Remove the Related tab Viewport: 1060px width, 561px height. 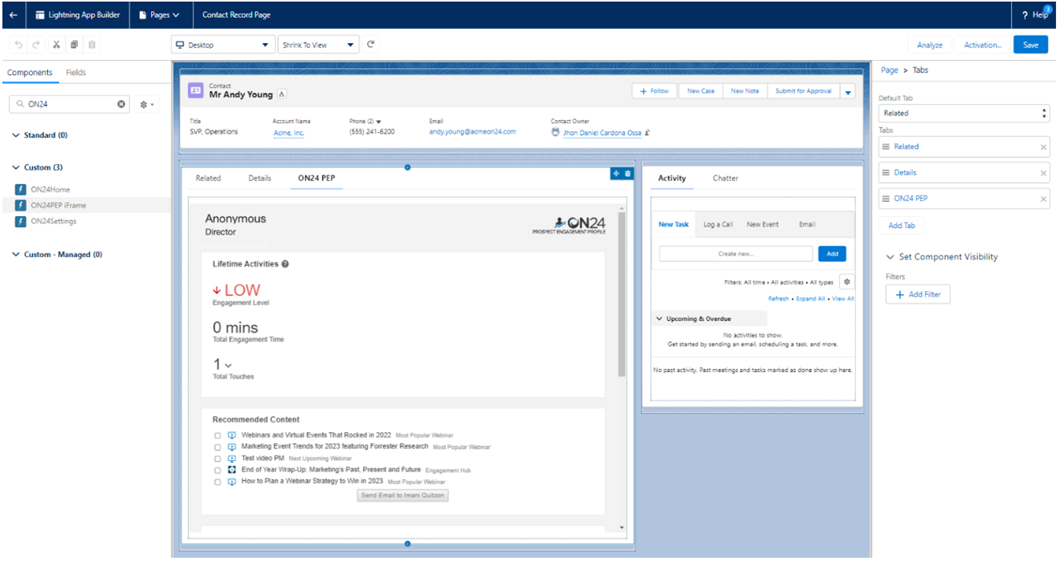pyautogui.click(x=1043, y=147)
